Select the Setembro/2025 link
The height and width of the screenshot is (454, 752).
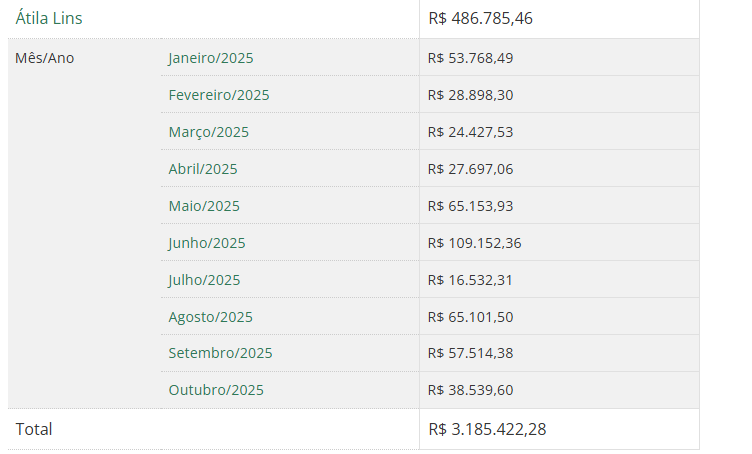coord(220,353)
